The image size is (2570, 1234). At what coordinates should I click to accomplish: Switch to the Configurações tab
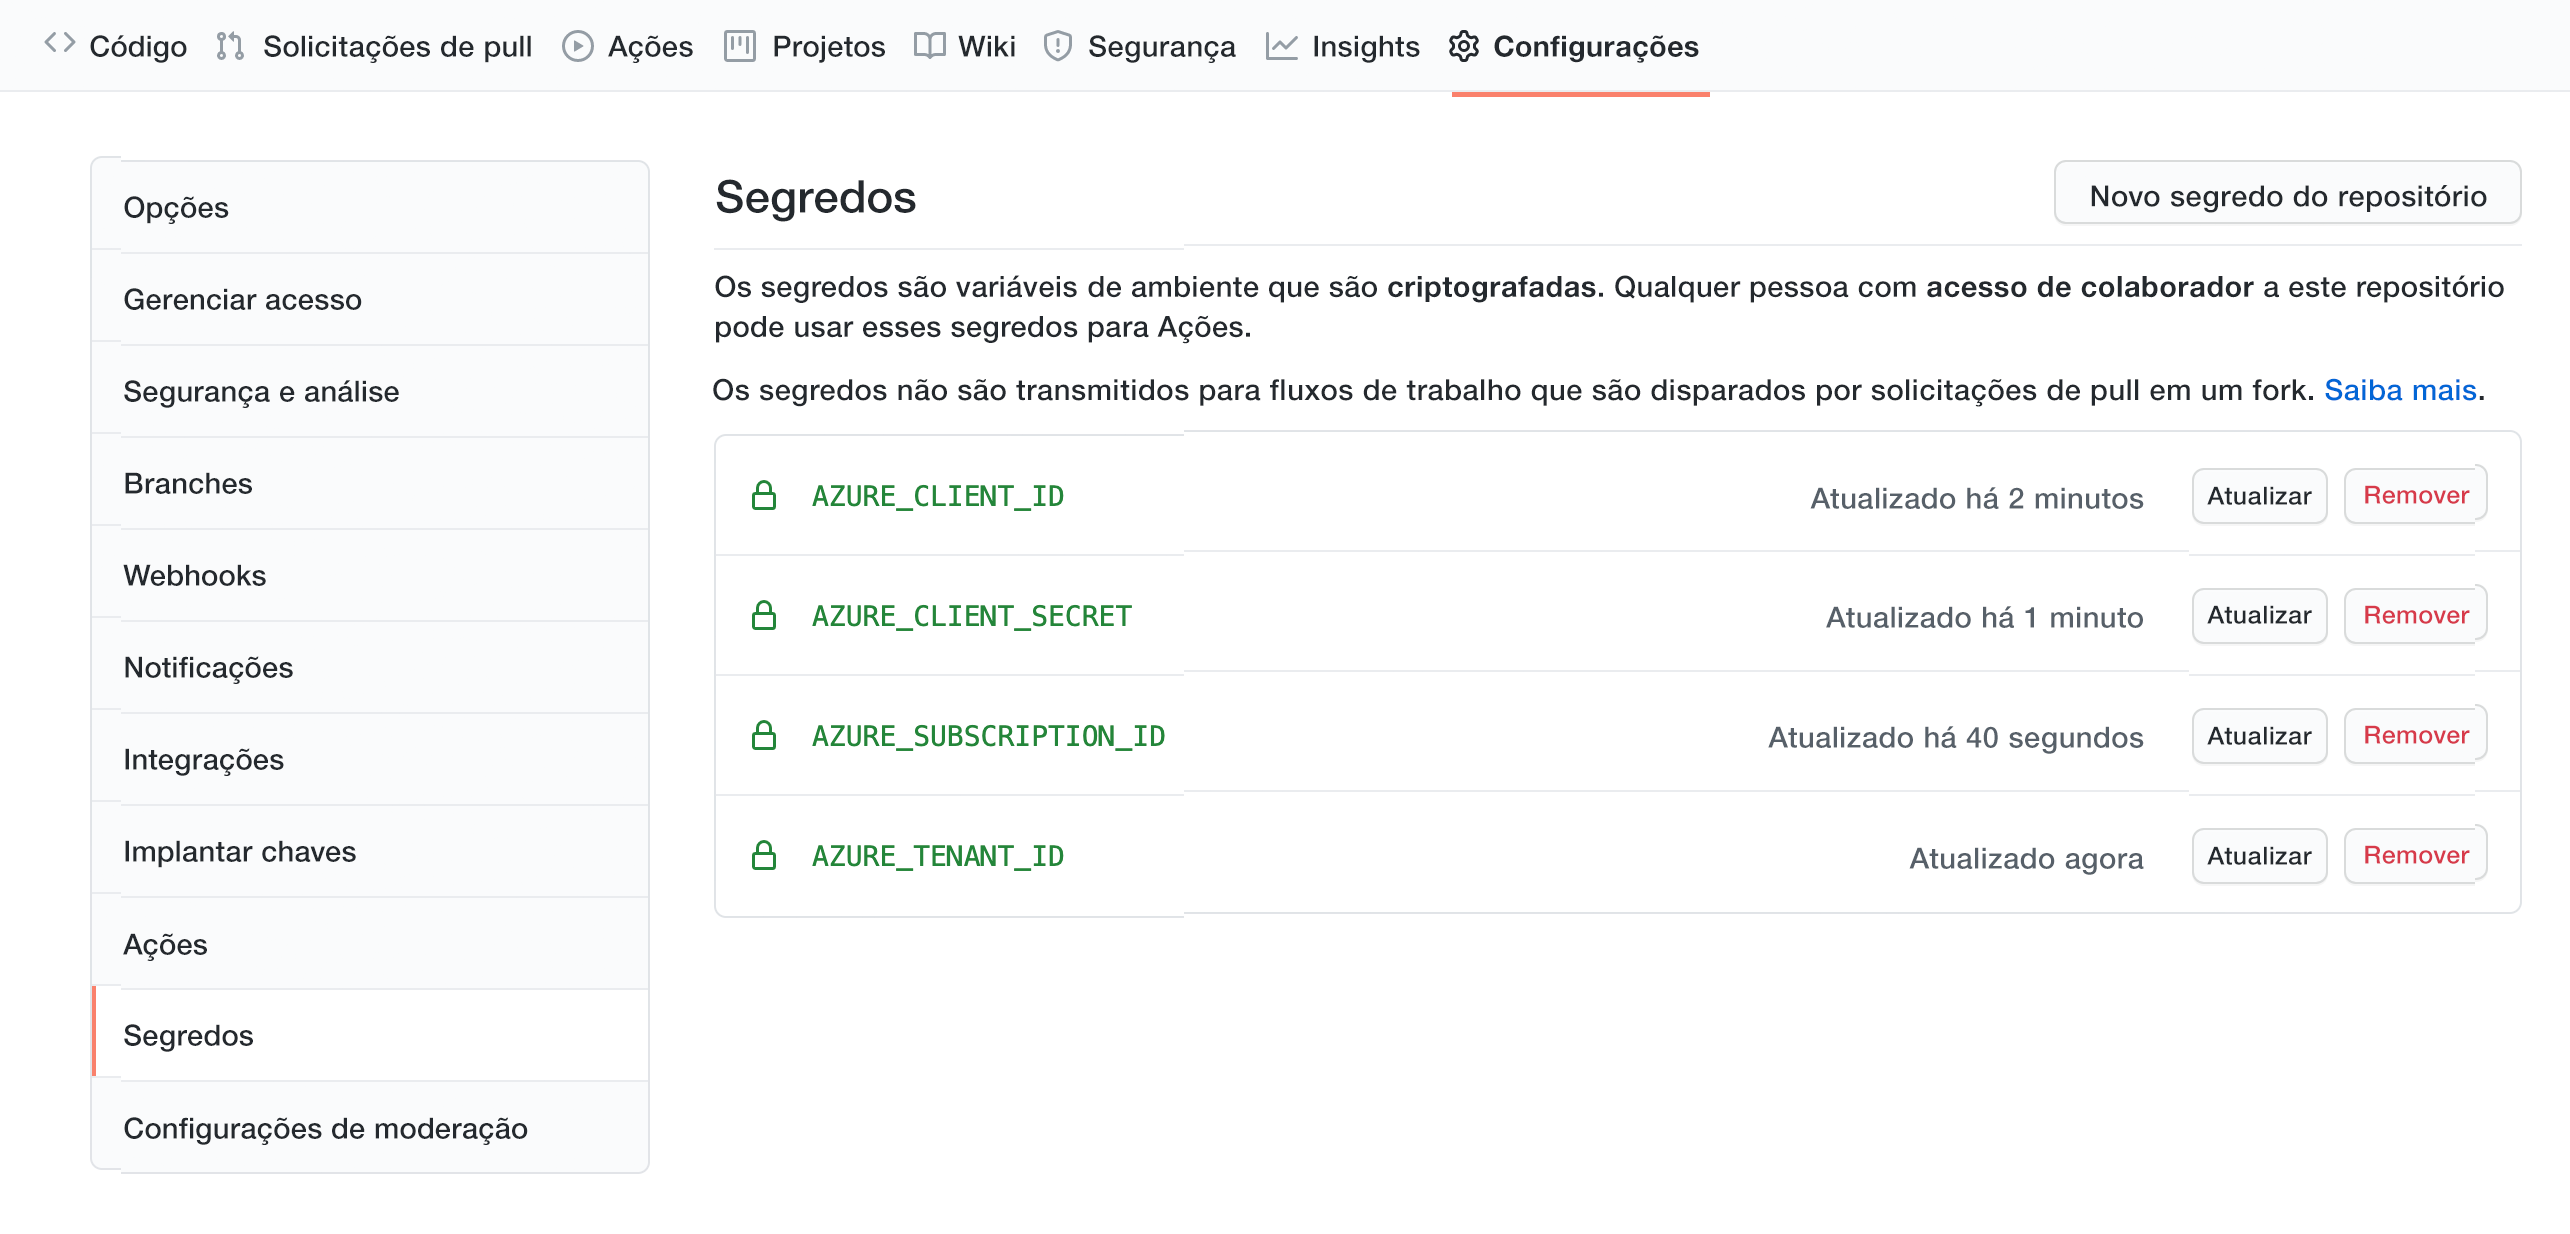[1594, 45]
